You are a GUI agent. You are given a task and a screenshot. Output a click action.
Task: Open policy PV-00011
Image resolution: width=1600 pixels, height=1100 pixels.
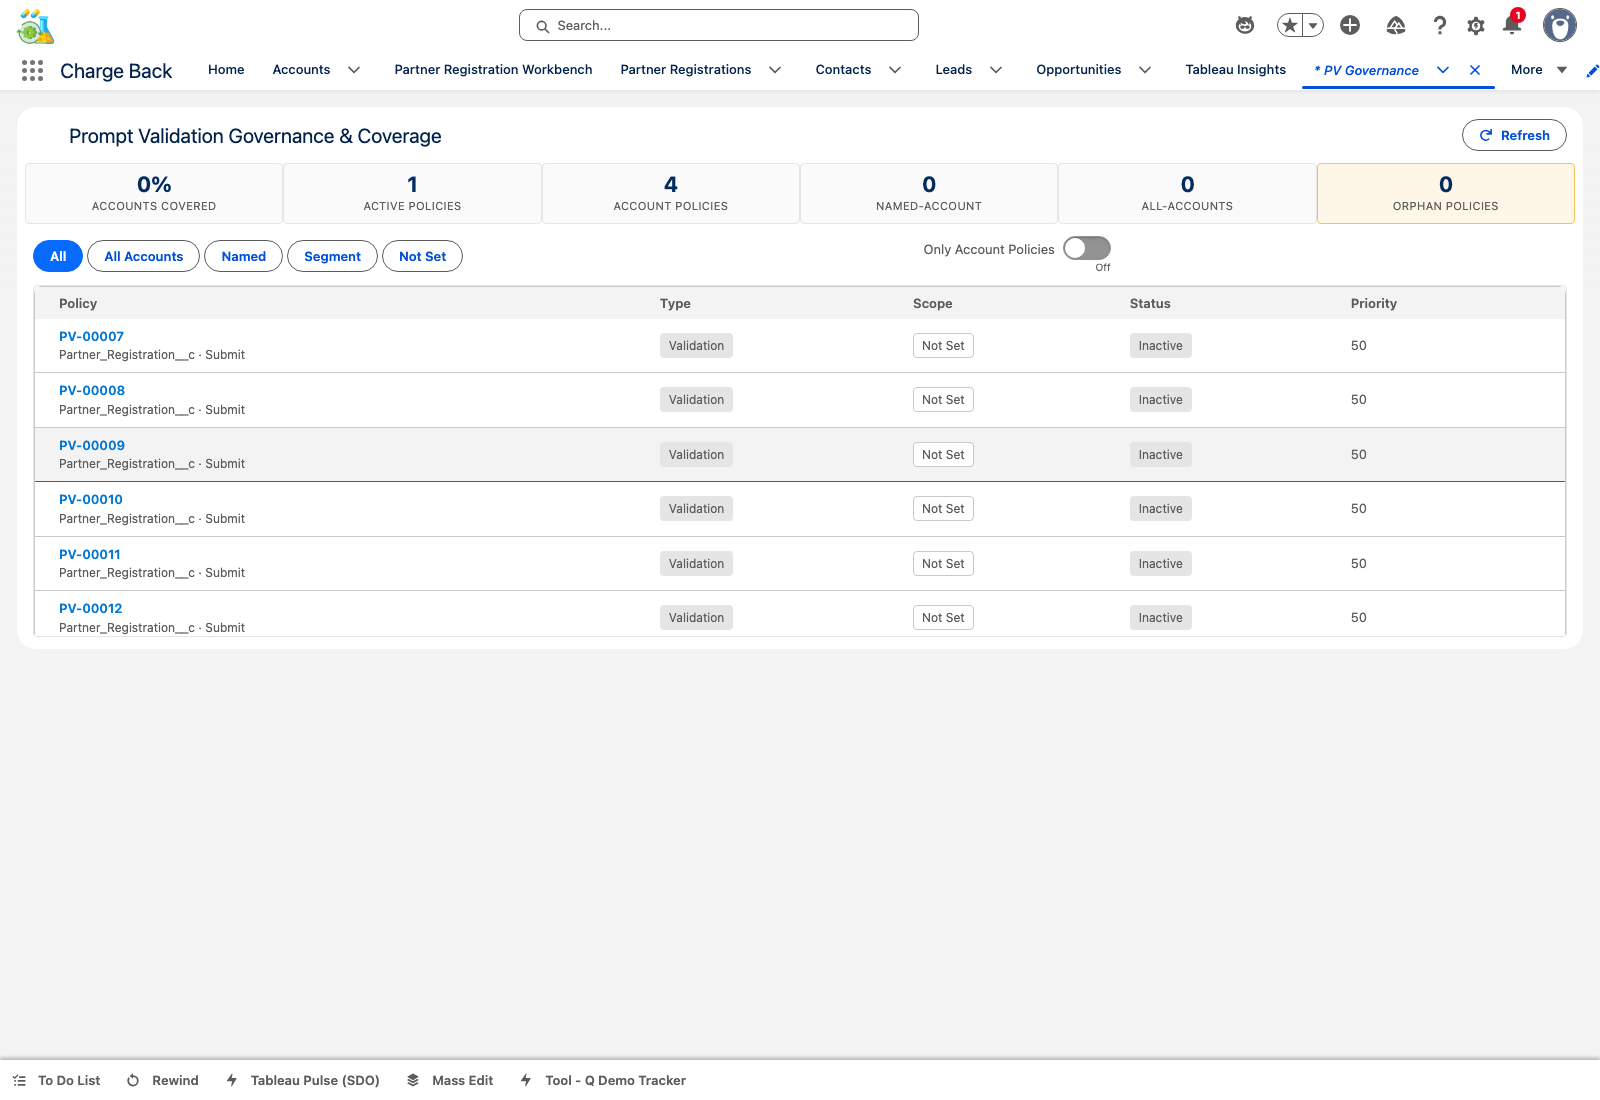click(90, 554)
